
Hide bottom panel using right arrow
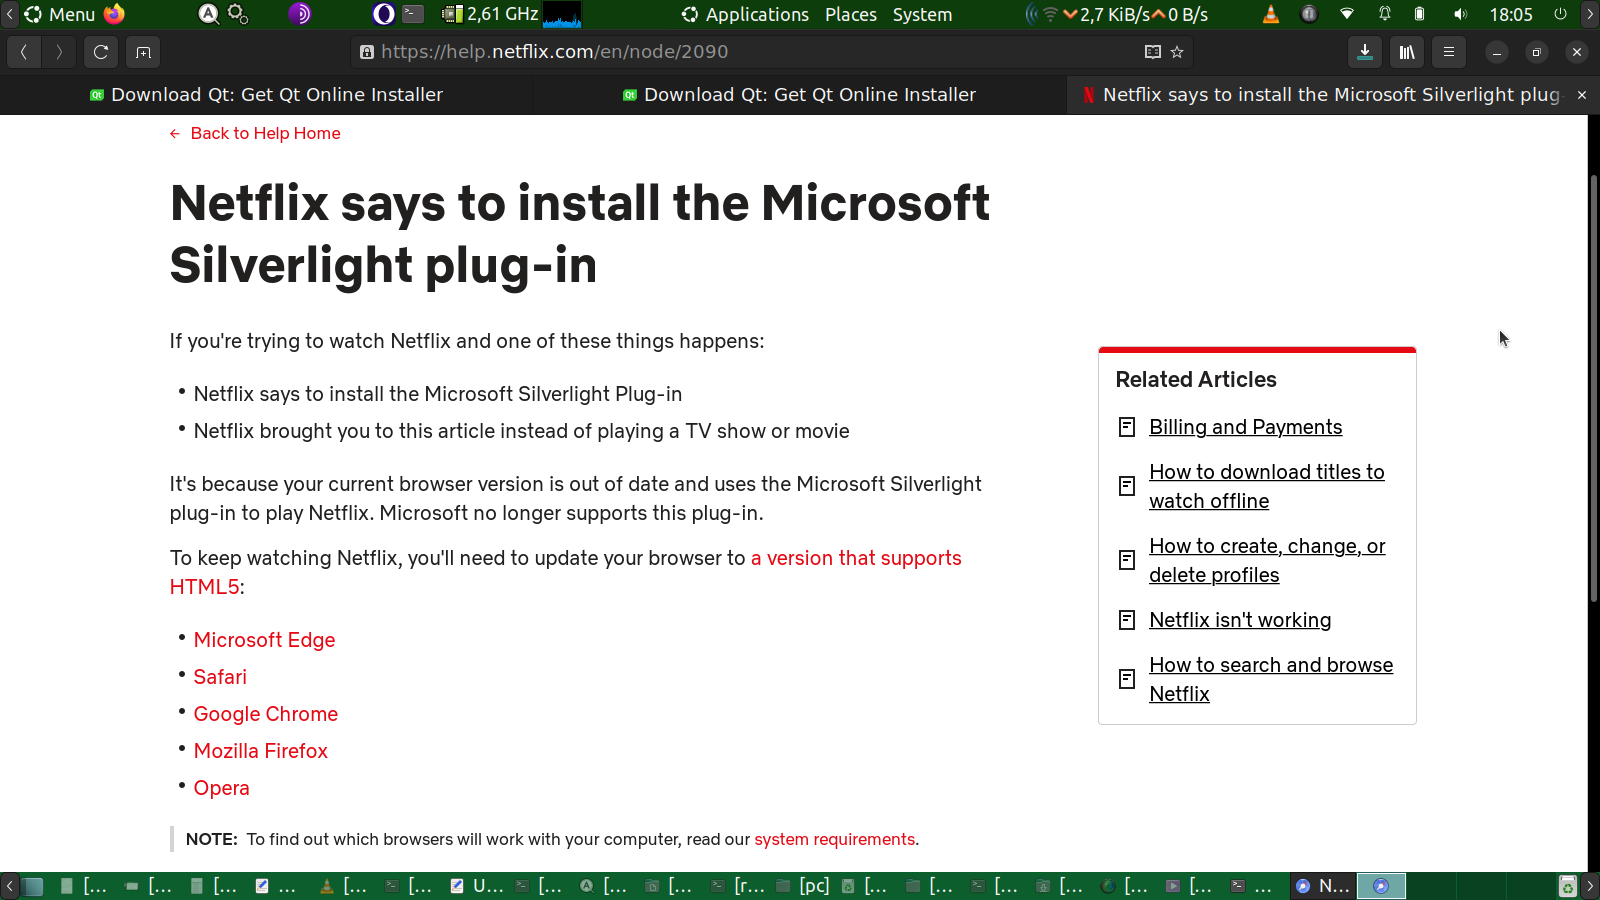click(1590, 886)
